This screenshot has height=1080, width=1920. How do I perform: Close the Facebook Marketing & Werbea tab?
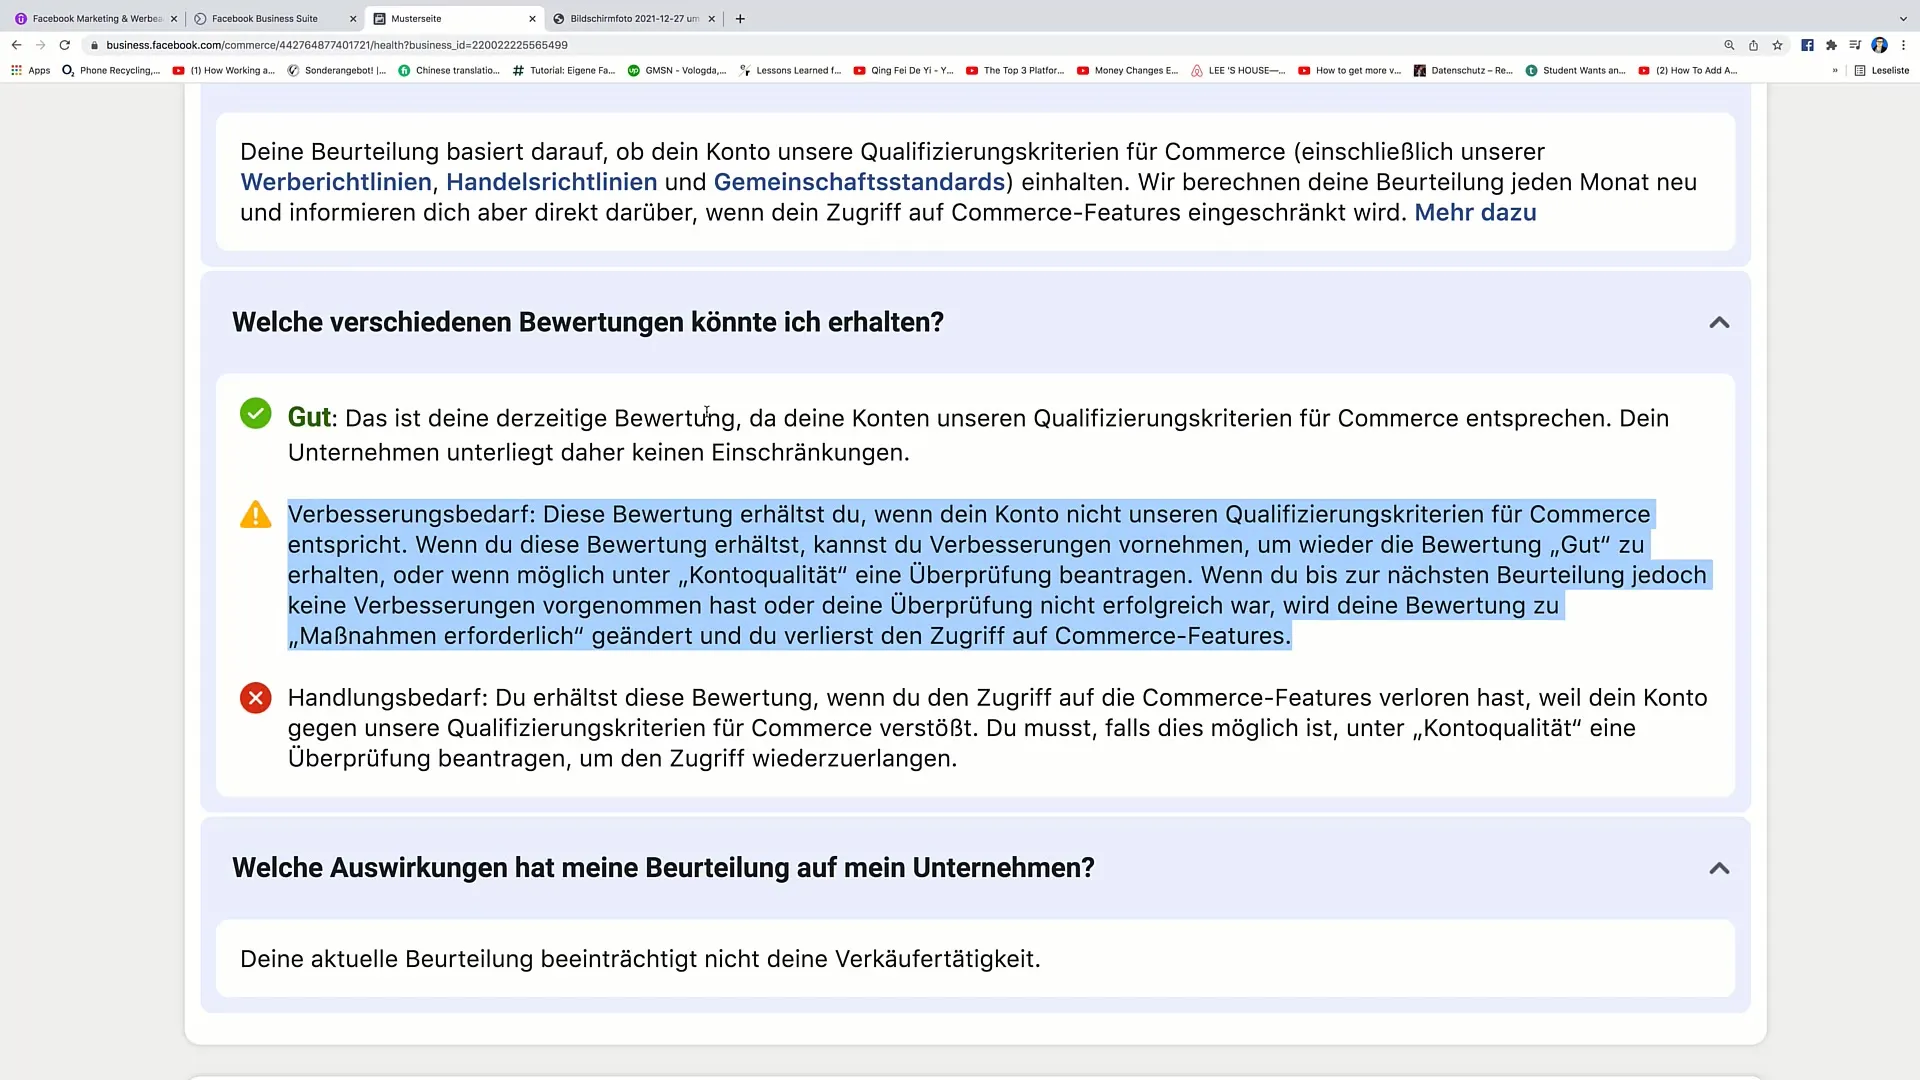point(174,18)
